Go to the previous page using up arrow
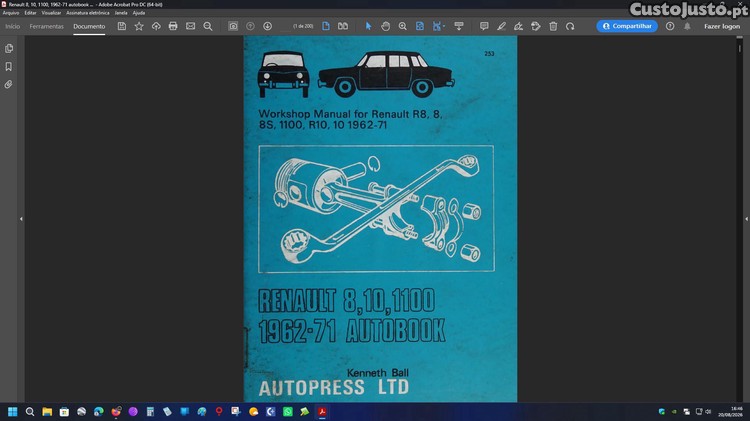Viewport: 750px width, 421px height. click(x=250, y=26)
